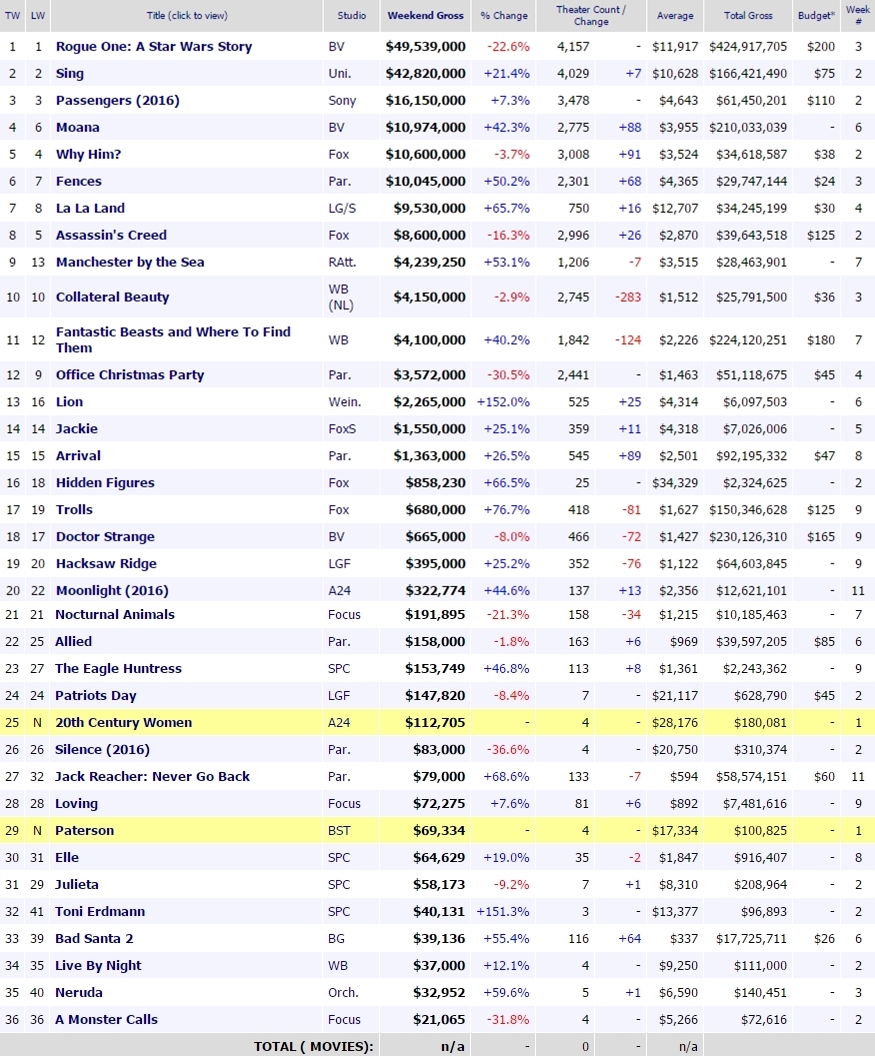875x1056 pixels.
Task: Open the Fences movie link
Action: [x=79, y=181]
